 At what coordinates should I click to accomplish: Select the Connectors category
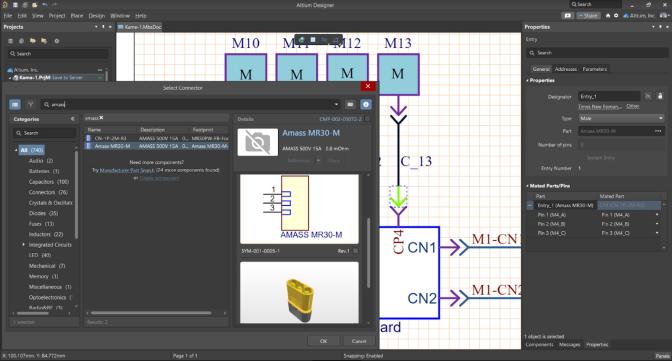coord(48,192)
